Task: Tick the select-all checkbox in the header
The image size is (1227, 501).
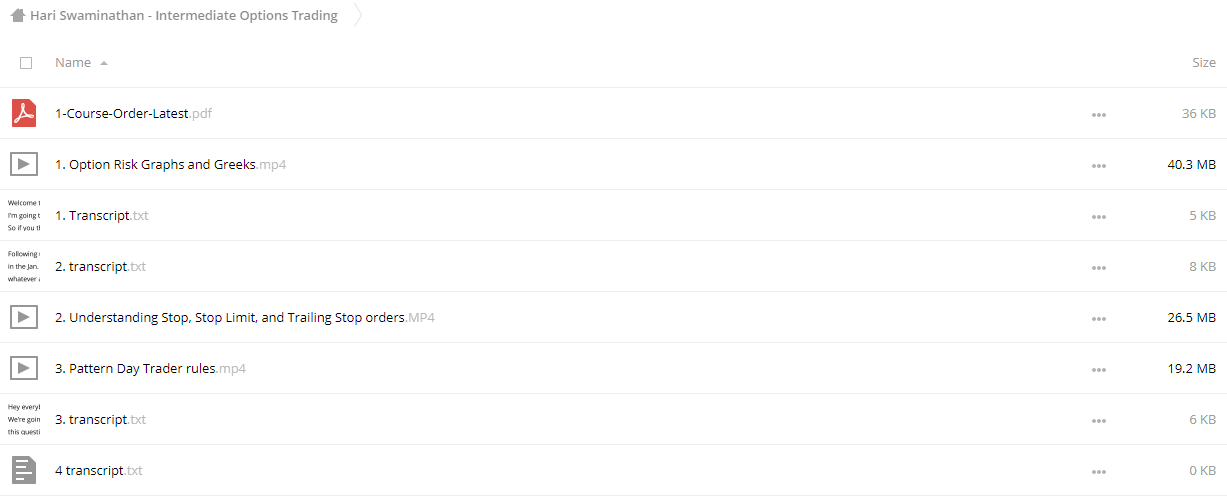Action: coord(26,63)
